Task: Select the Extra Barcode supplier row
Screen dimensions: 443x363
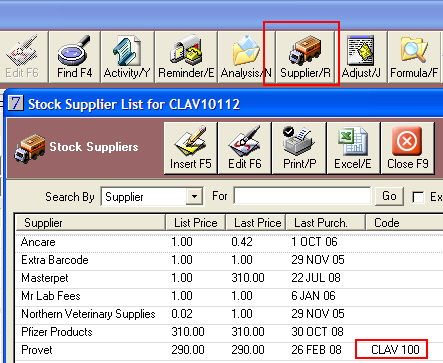Action: point(229,260)
